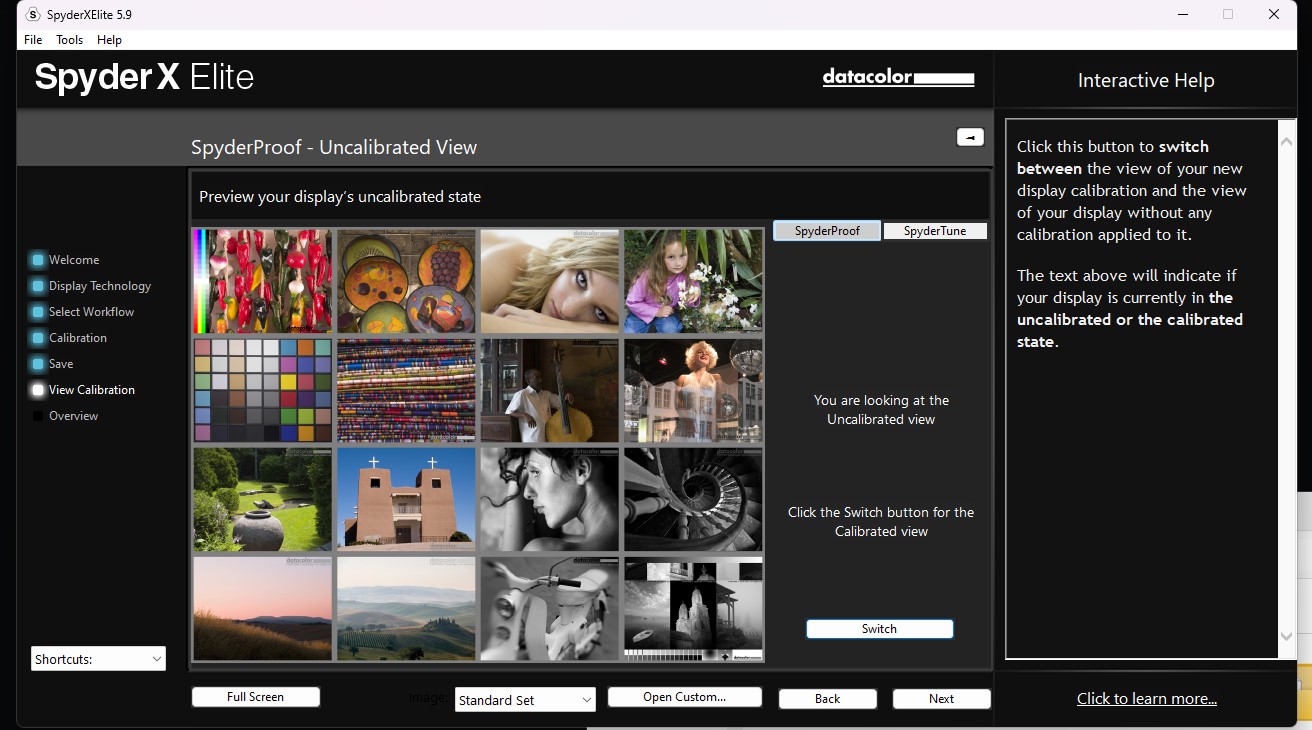Click the Display Technology step indicator icon
The width and height of the screenshot is (1312, 730).
coord(38,286)
